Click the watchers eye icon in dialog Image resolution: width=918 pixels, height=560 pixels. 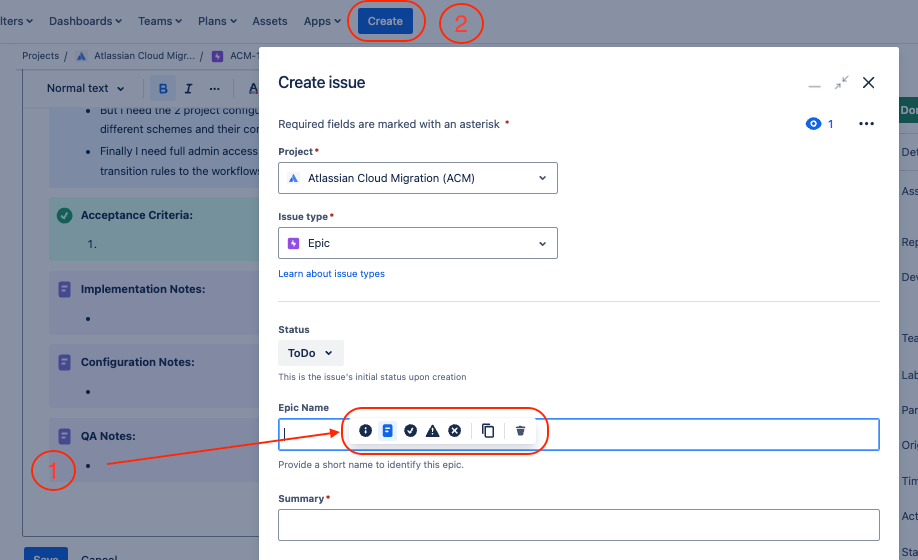[x=813, y=123]
